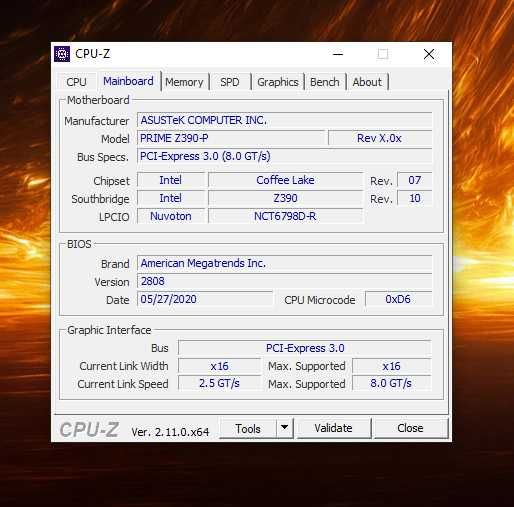Click BIOS version value 2808
514x507 pixels.
pyautogui.click(x=285, y=281)
